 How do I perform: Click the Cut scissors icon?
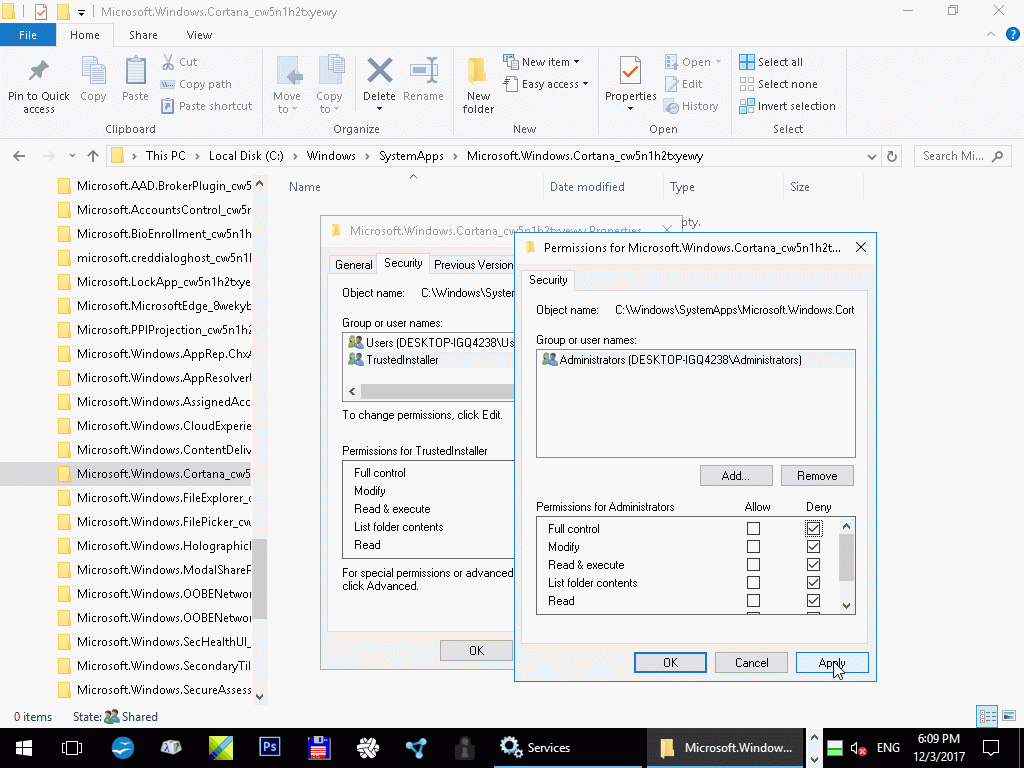tap(168, 62)
